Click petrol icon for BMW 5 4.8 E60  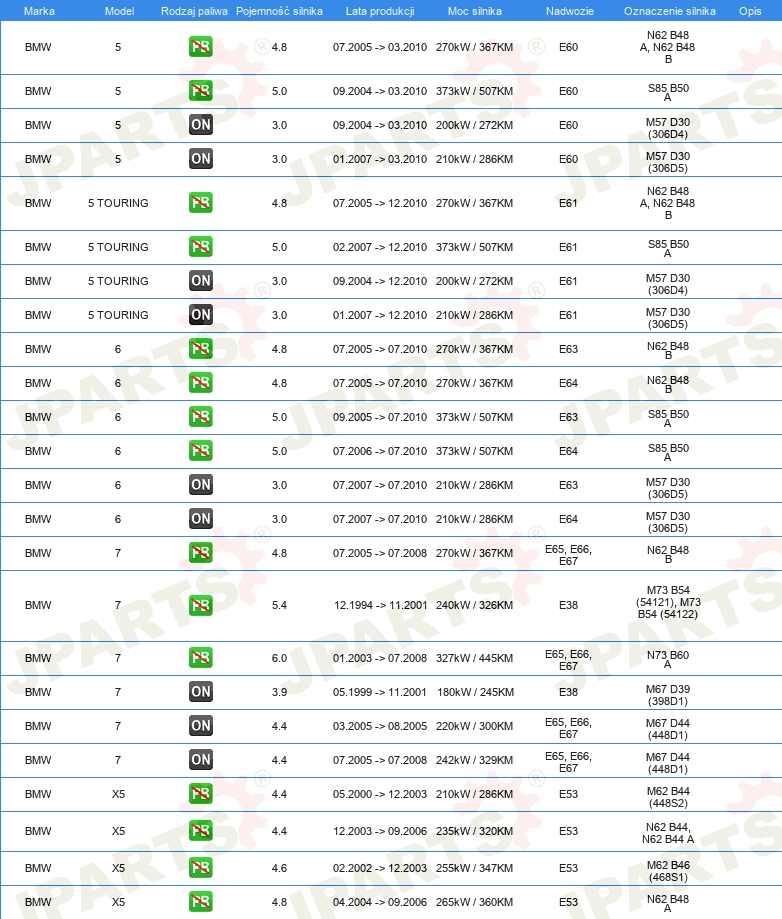[200, 47]
